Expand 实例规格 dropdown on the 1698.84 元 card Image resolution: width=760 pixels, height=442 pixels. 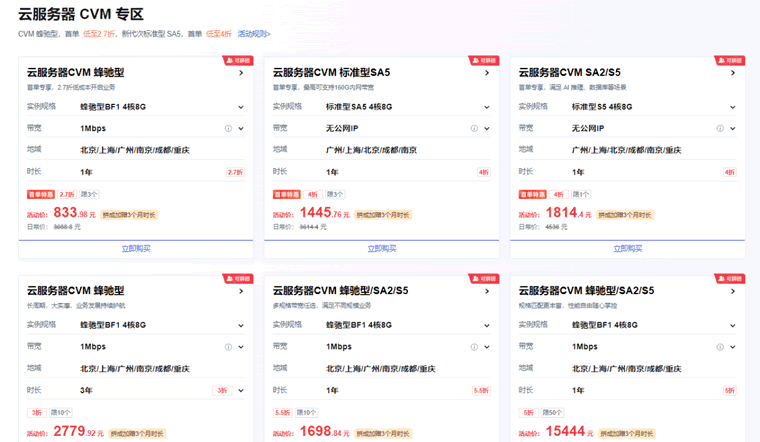pos(487,326)
